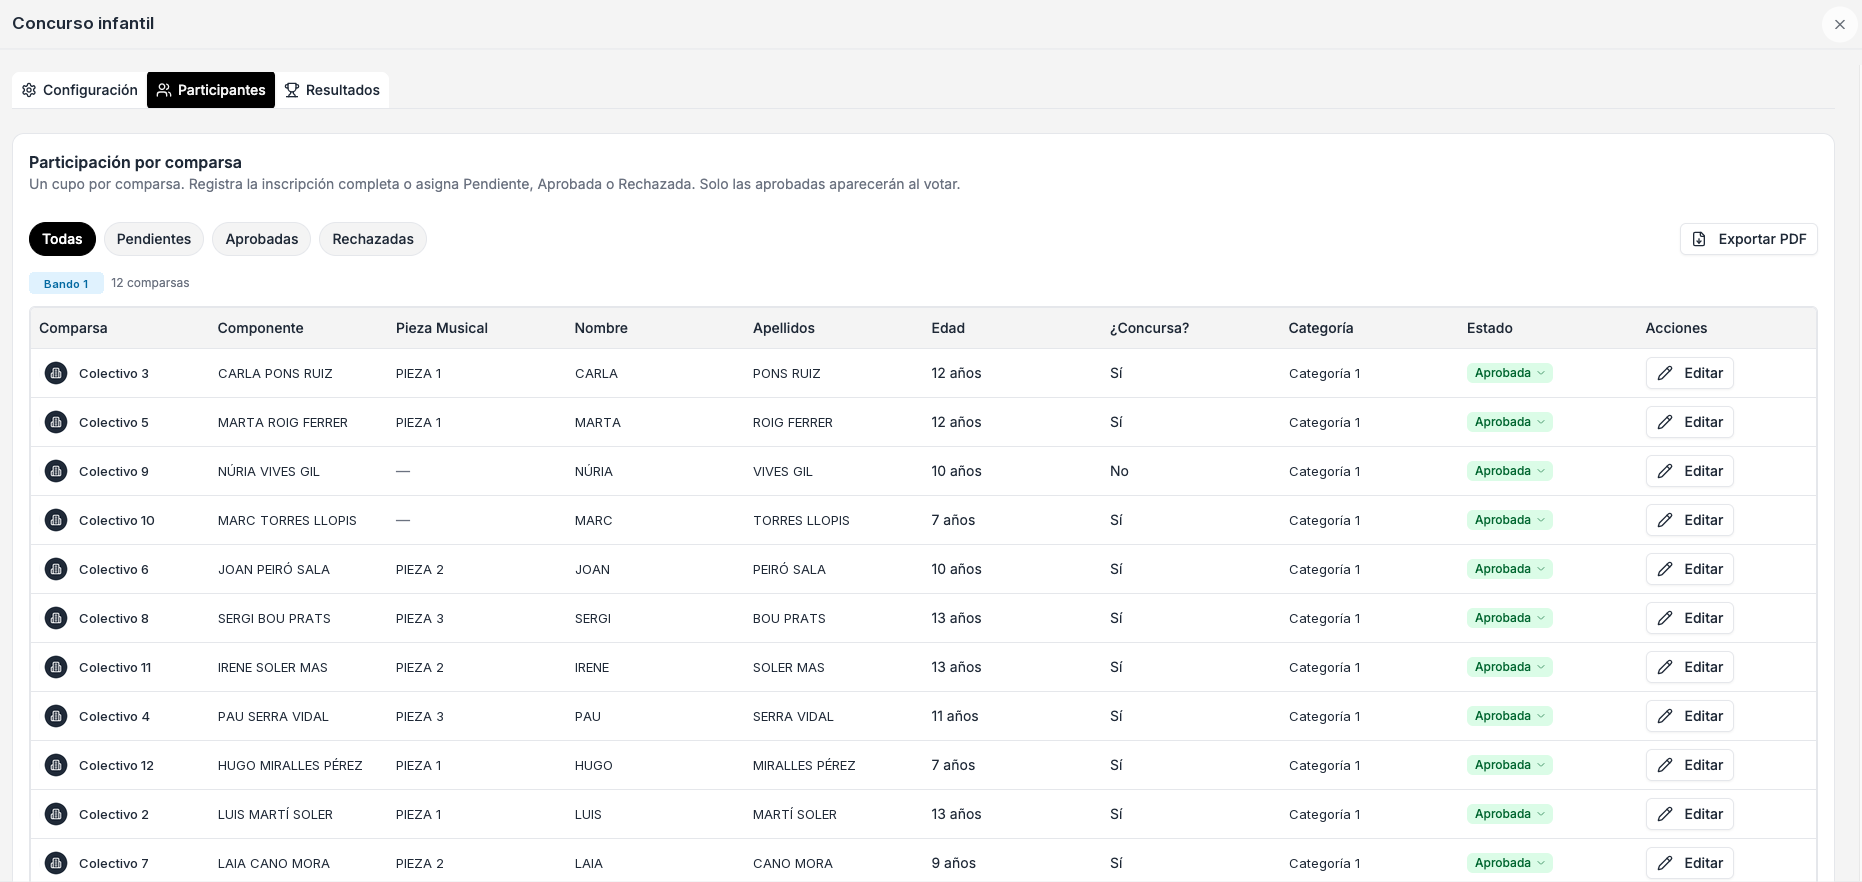
Task: Open Aprobada status dropdown for Colectivo 10
Action: pyautogui.click(x=1509, y=520)
